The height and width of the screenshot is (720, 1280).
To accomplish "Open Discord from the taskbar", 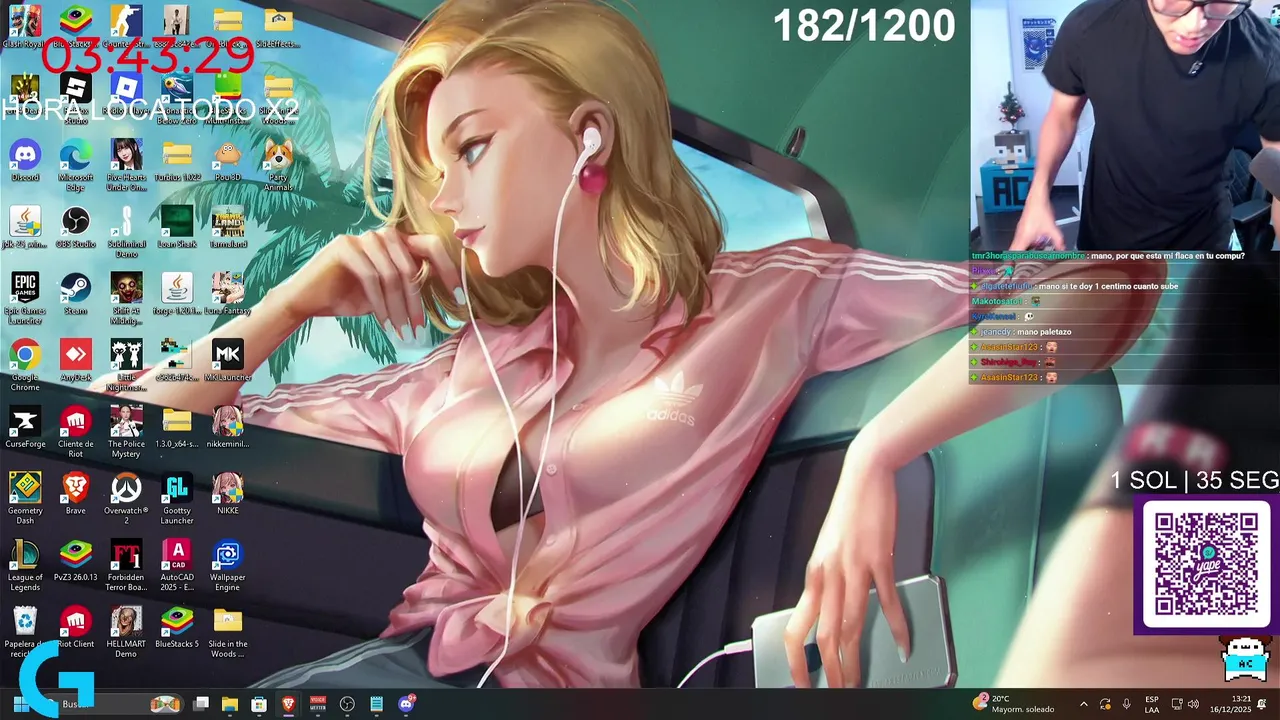I will [406, 704].
